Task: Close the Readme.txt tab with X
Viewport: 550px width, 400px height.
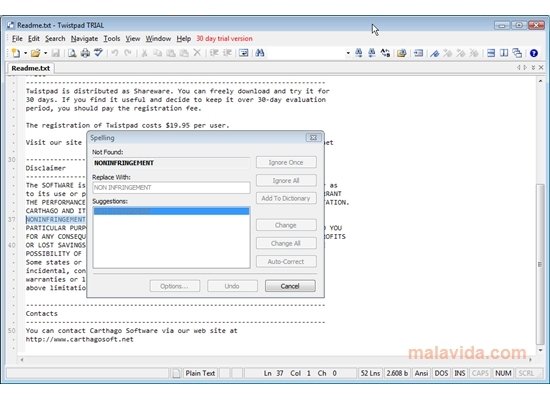Action: click(541, 67)
